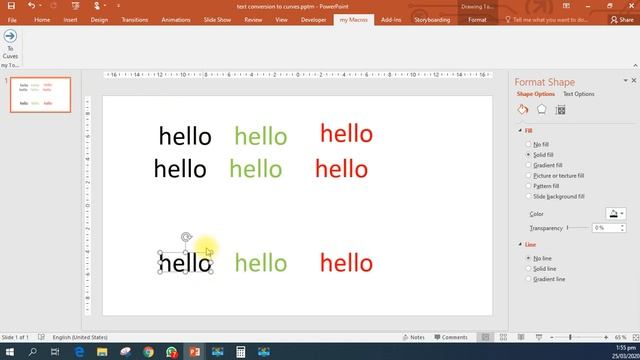Select Gradient fill radio option

tap(528, 165)
